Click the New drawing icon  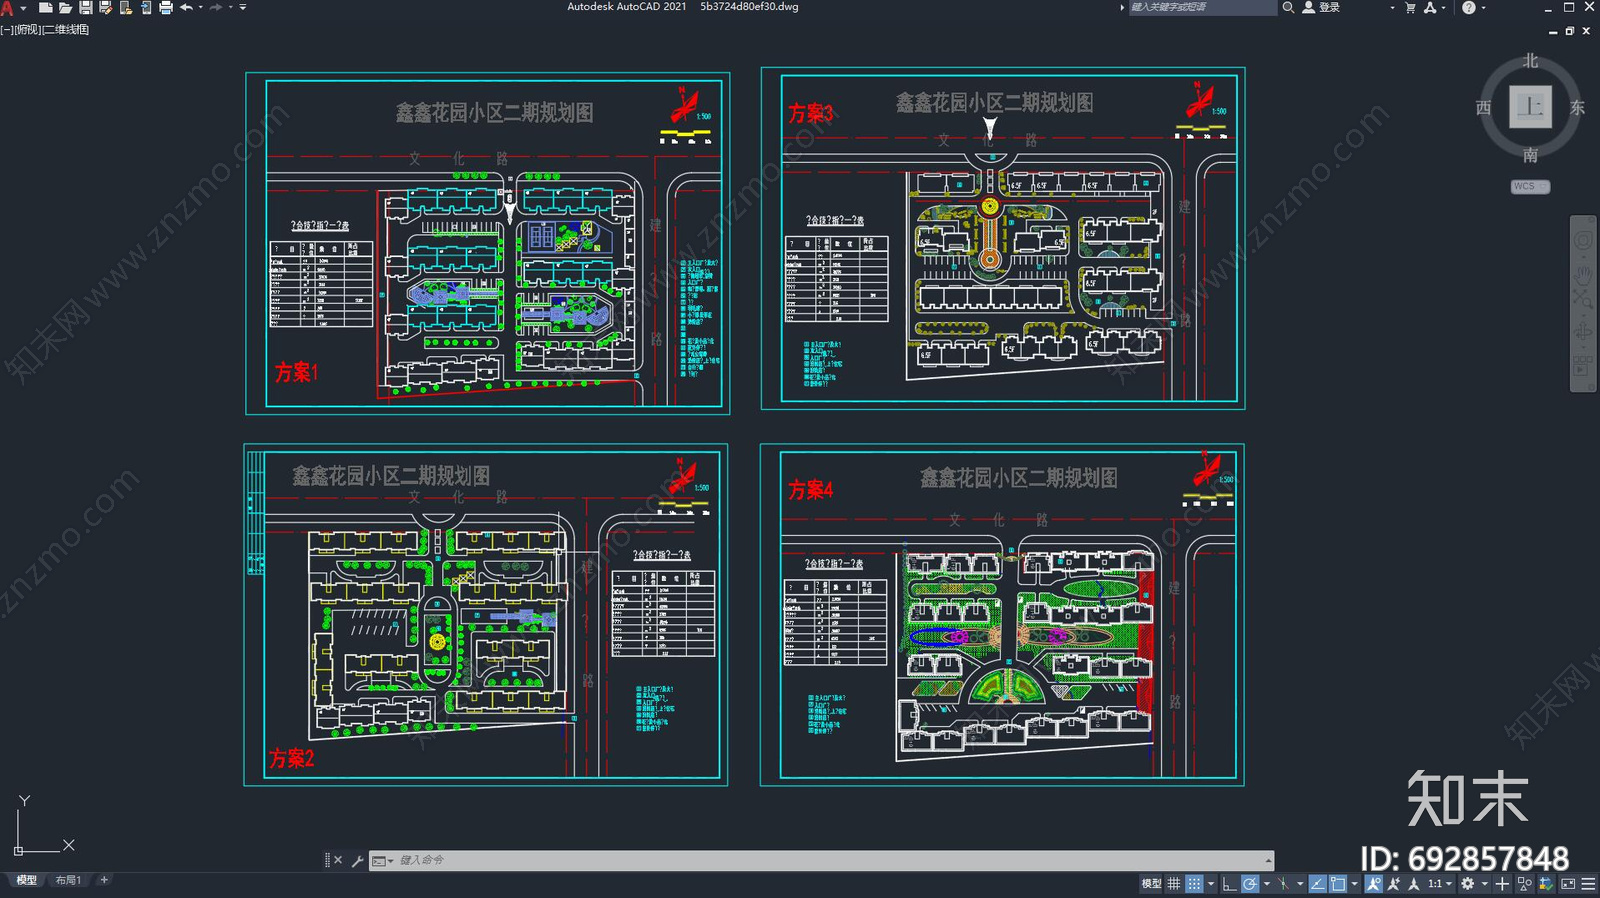tap(45, 7)
